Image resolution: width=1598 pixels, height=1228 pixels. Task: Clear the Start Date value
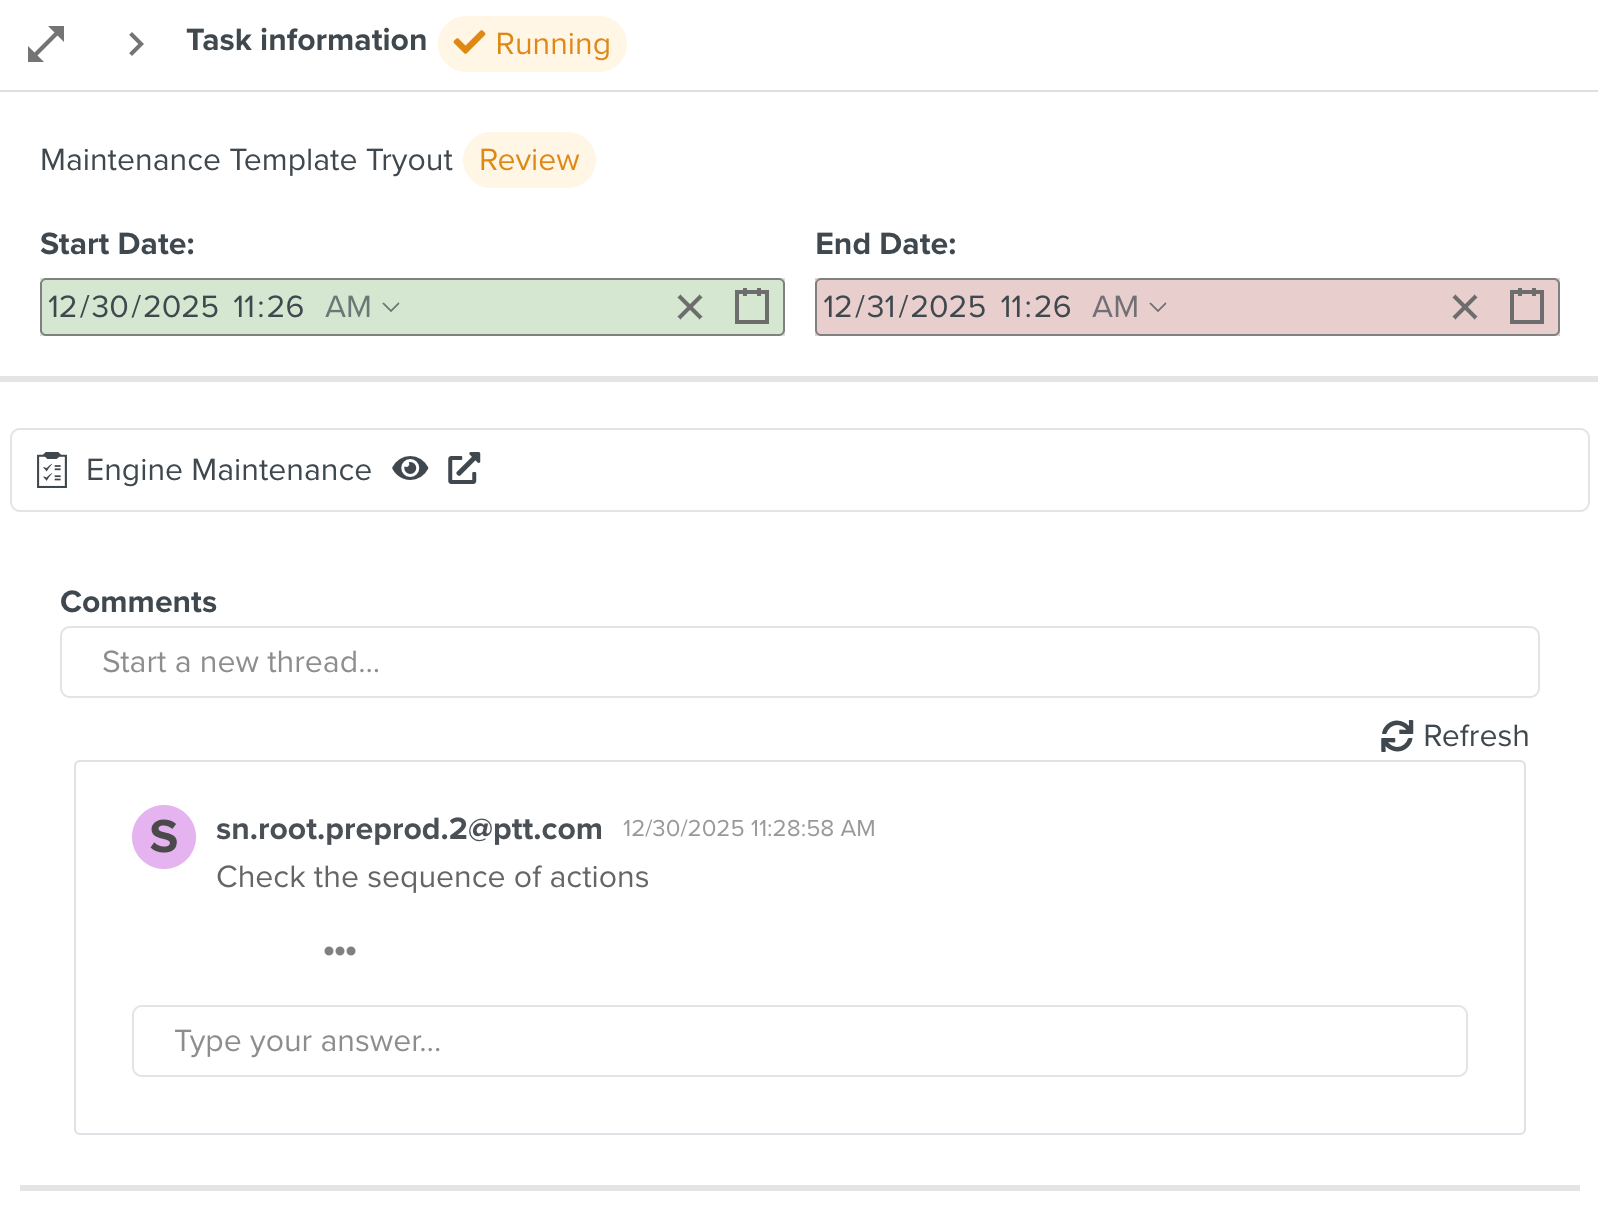[690, 307]
